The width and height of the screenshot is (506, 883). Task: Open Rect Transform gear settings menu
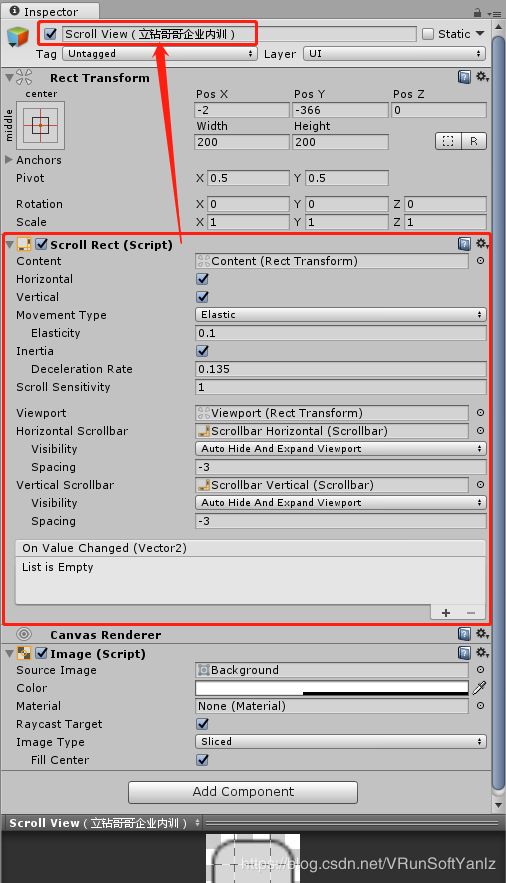pos(482,76)
